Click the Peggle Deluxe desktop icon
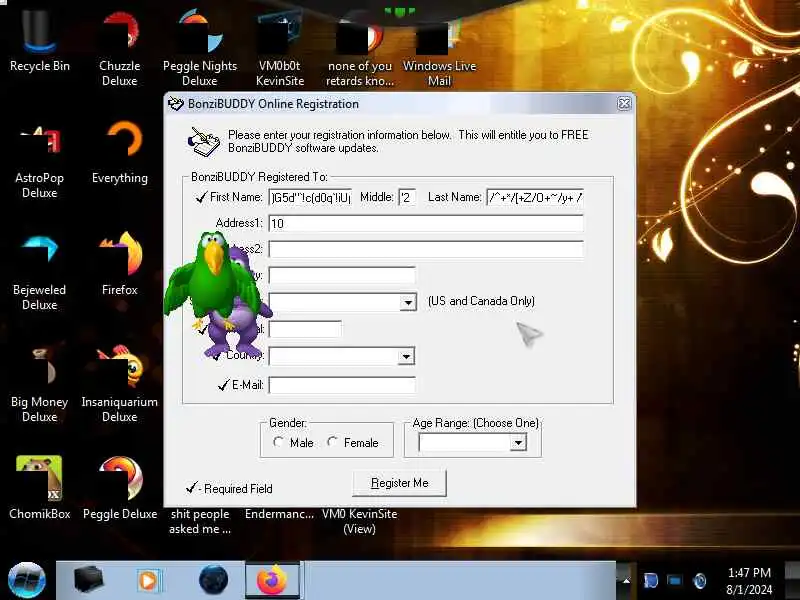800x600 pixels. click(x=119, y=487)
